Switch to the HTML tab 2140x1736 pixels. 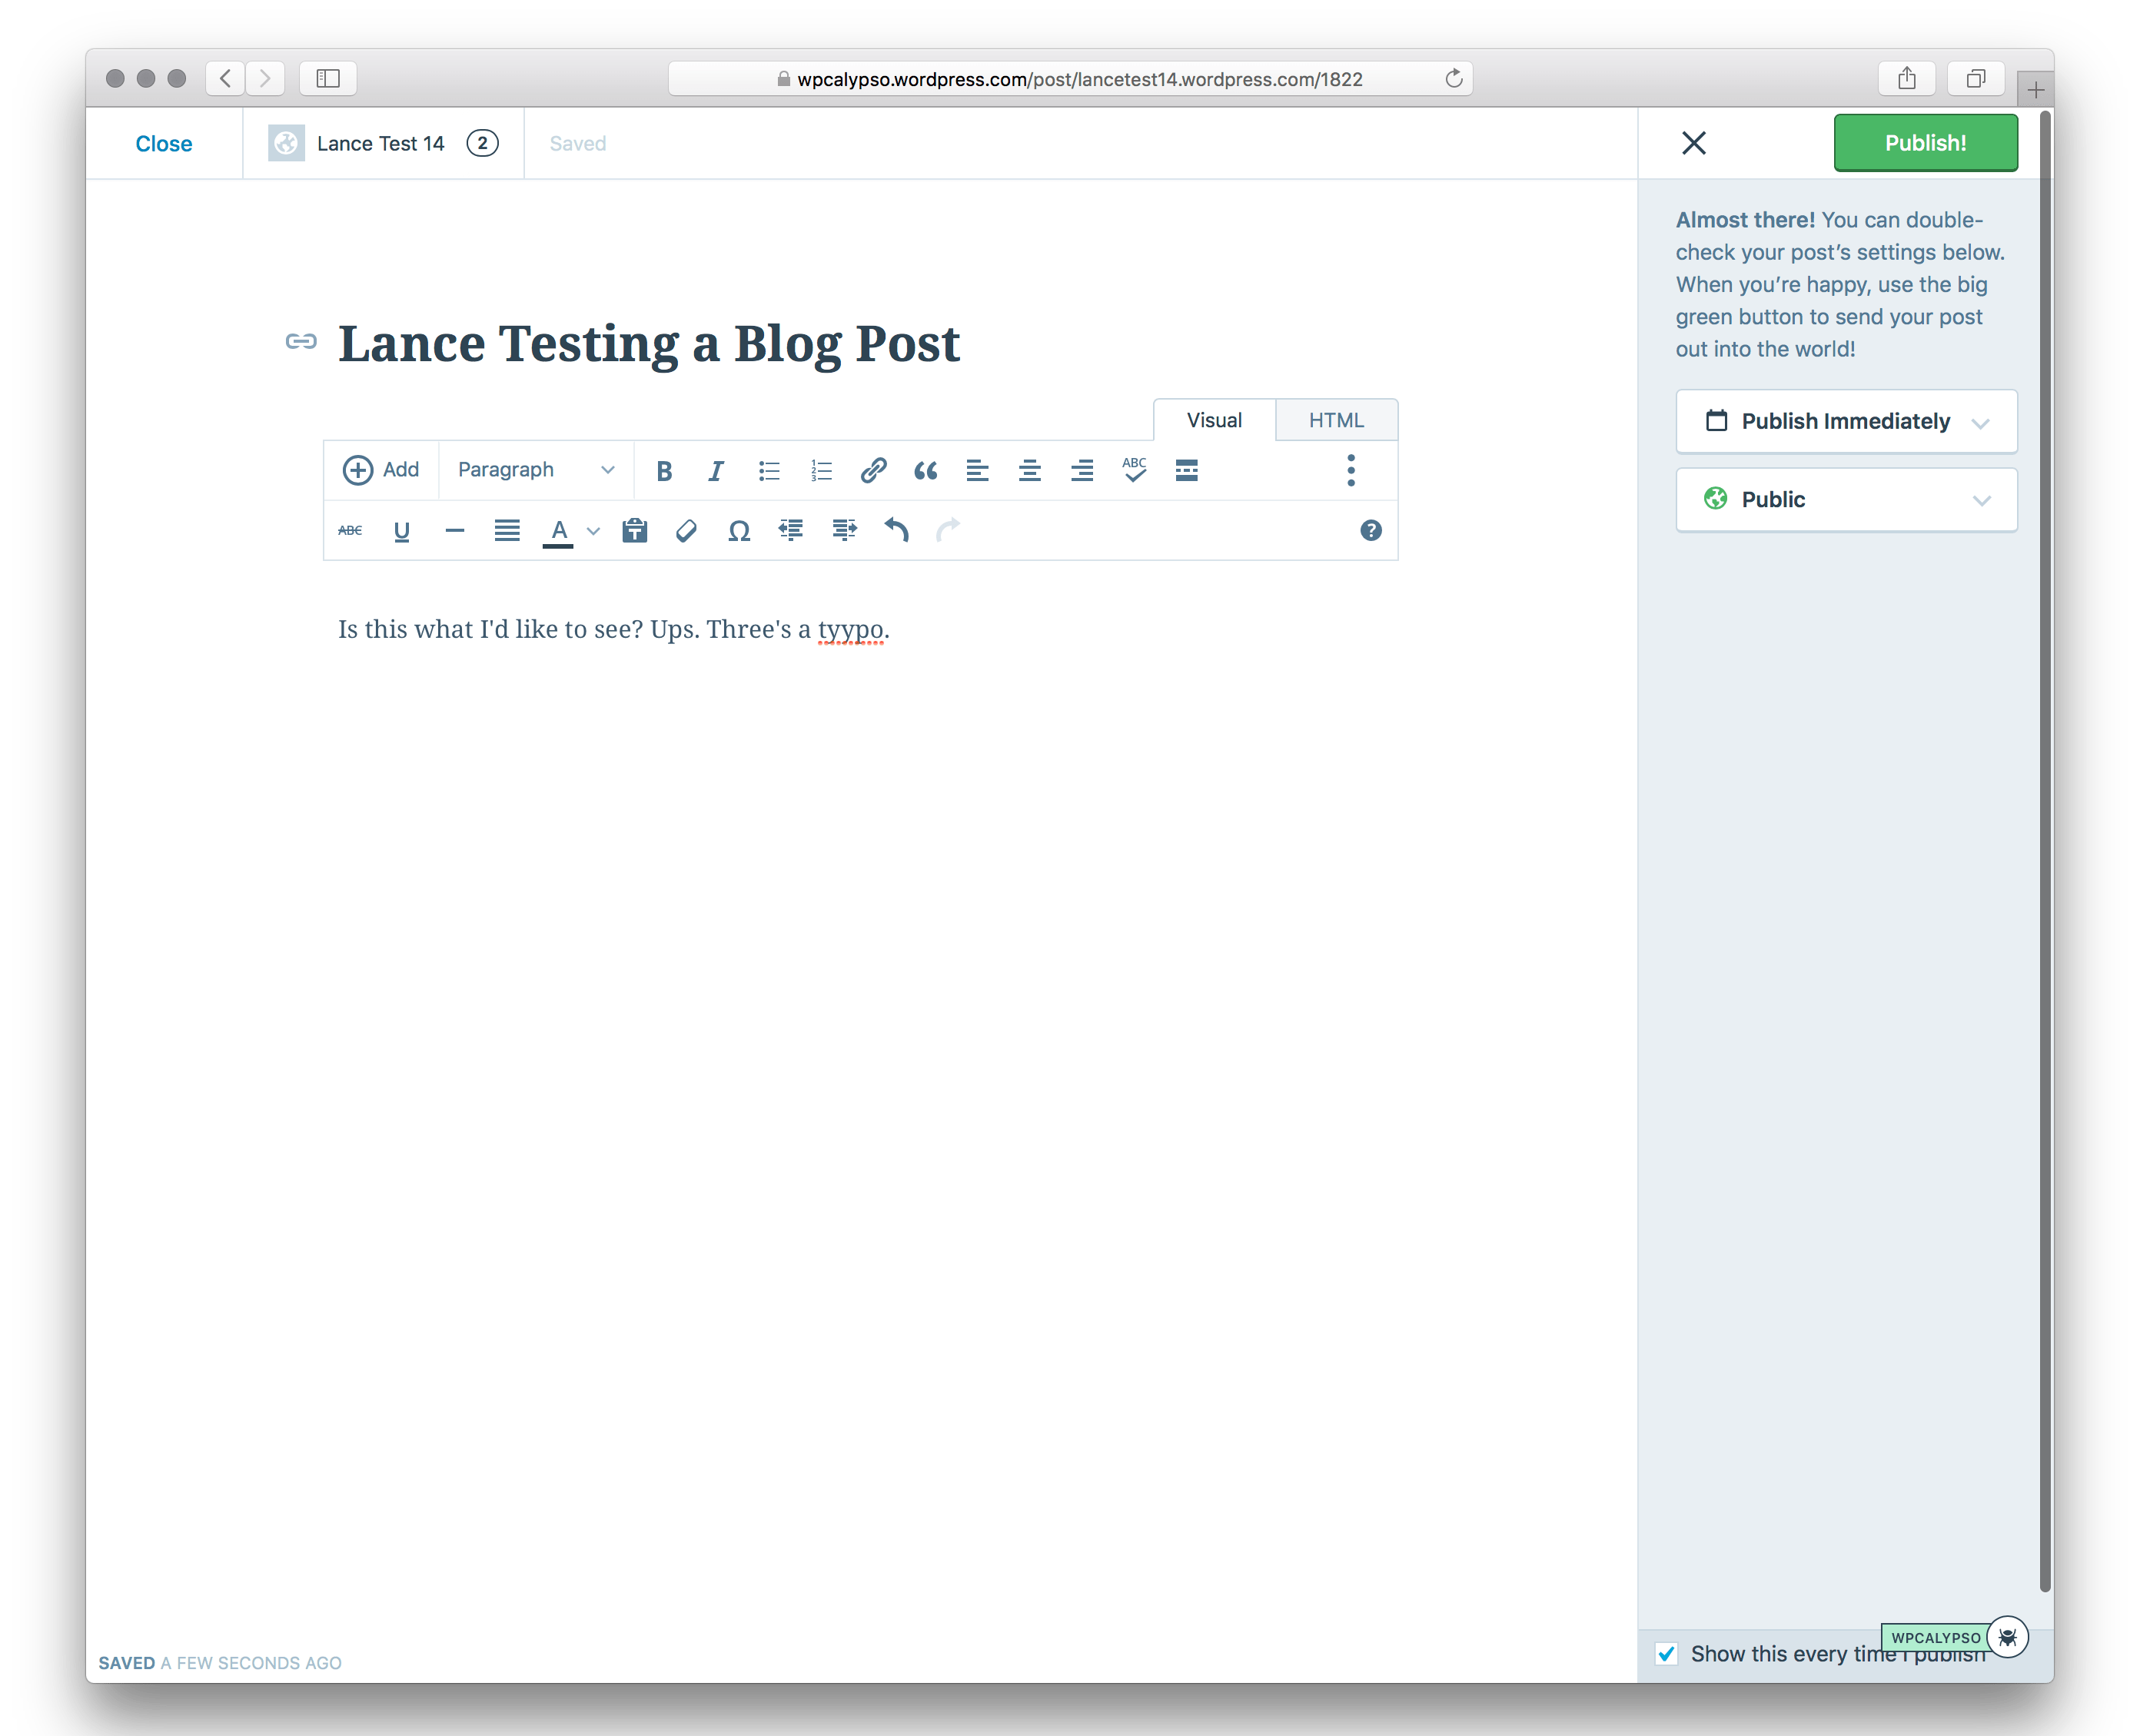point(1337,419)
